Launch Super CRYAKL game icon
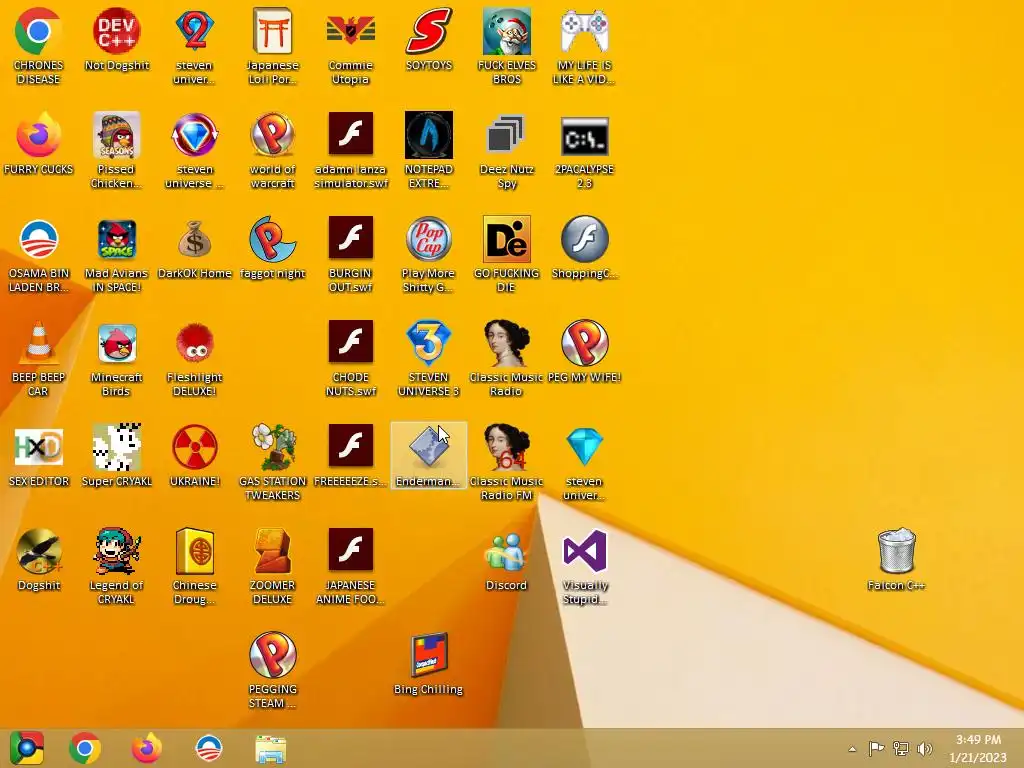The width and height of the screenshot is (1024, 768). click(x=116, y=447)
